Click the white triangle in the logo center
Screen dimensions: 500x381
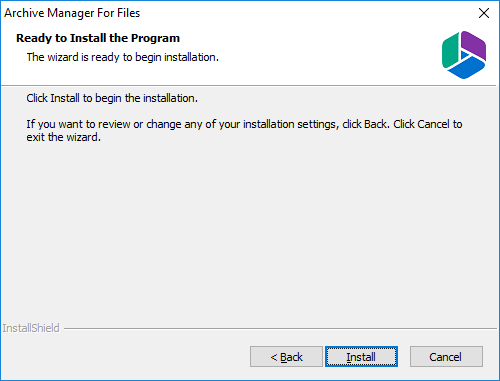pyautogui.click(x=464, y=55)
